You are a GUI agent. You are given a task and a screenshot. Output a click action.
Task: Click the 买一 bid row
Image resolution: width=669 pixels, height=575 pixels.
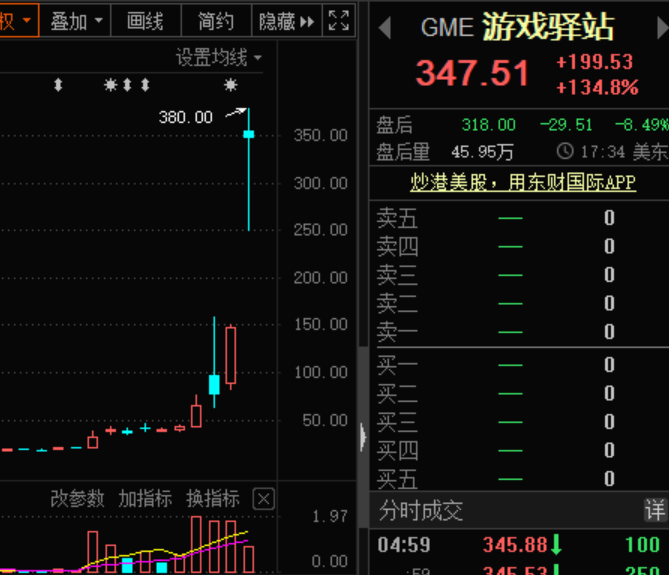click(519, 365)
